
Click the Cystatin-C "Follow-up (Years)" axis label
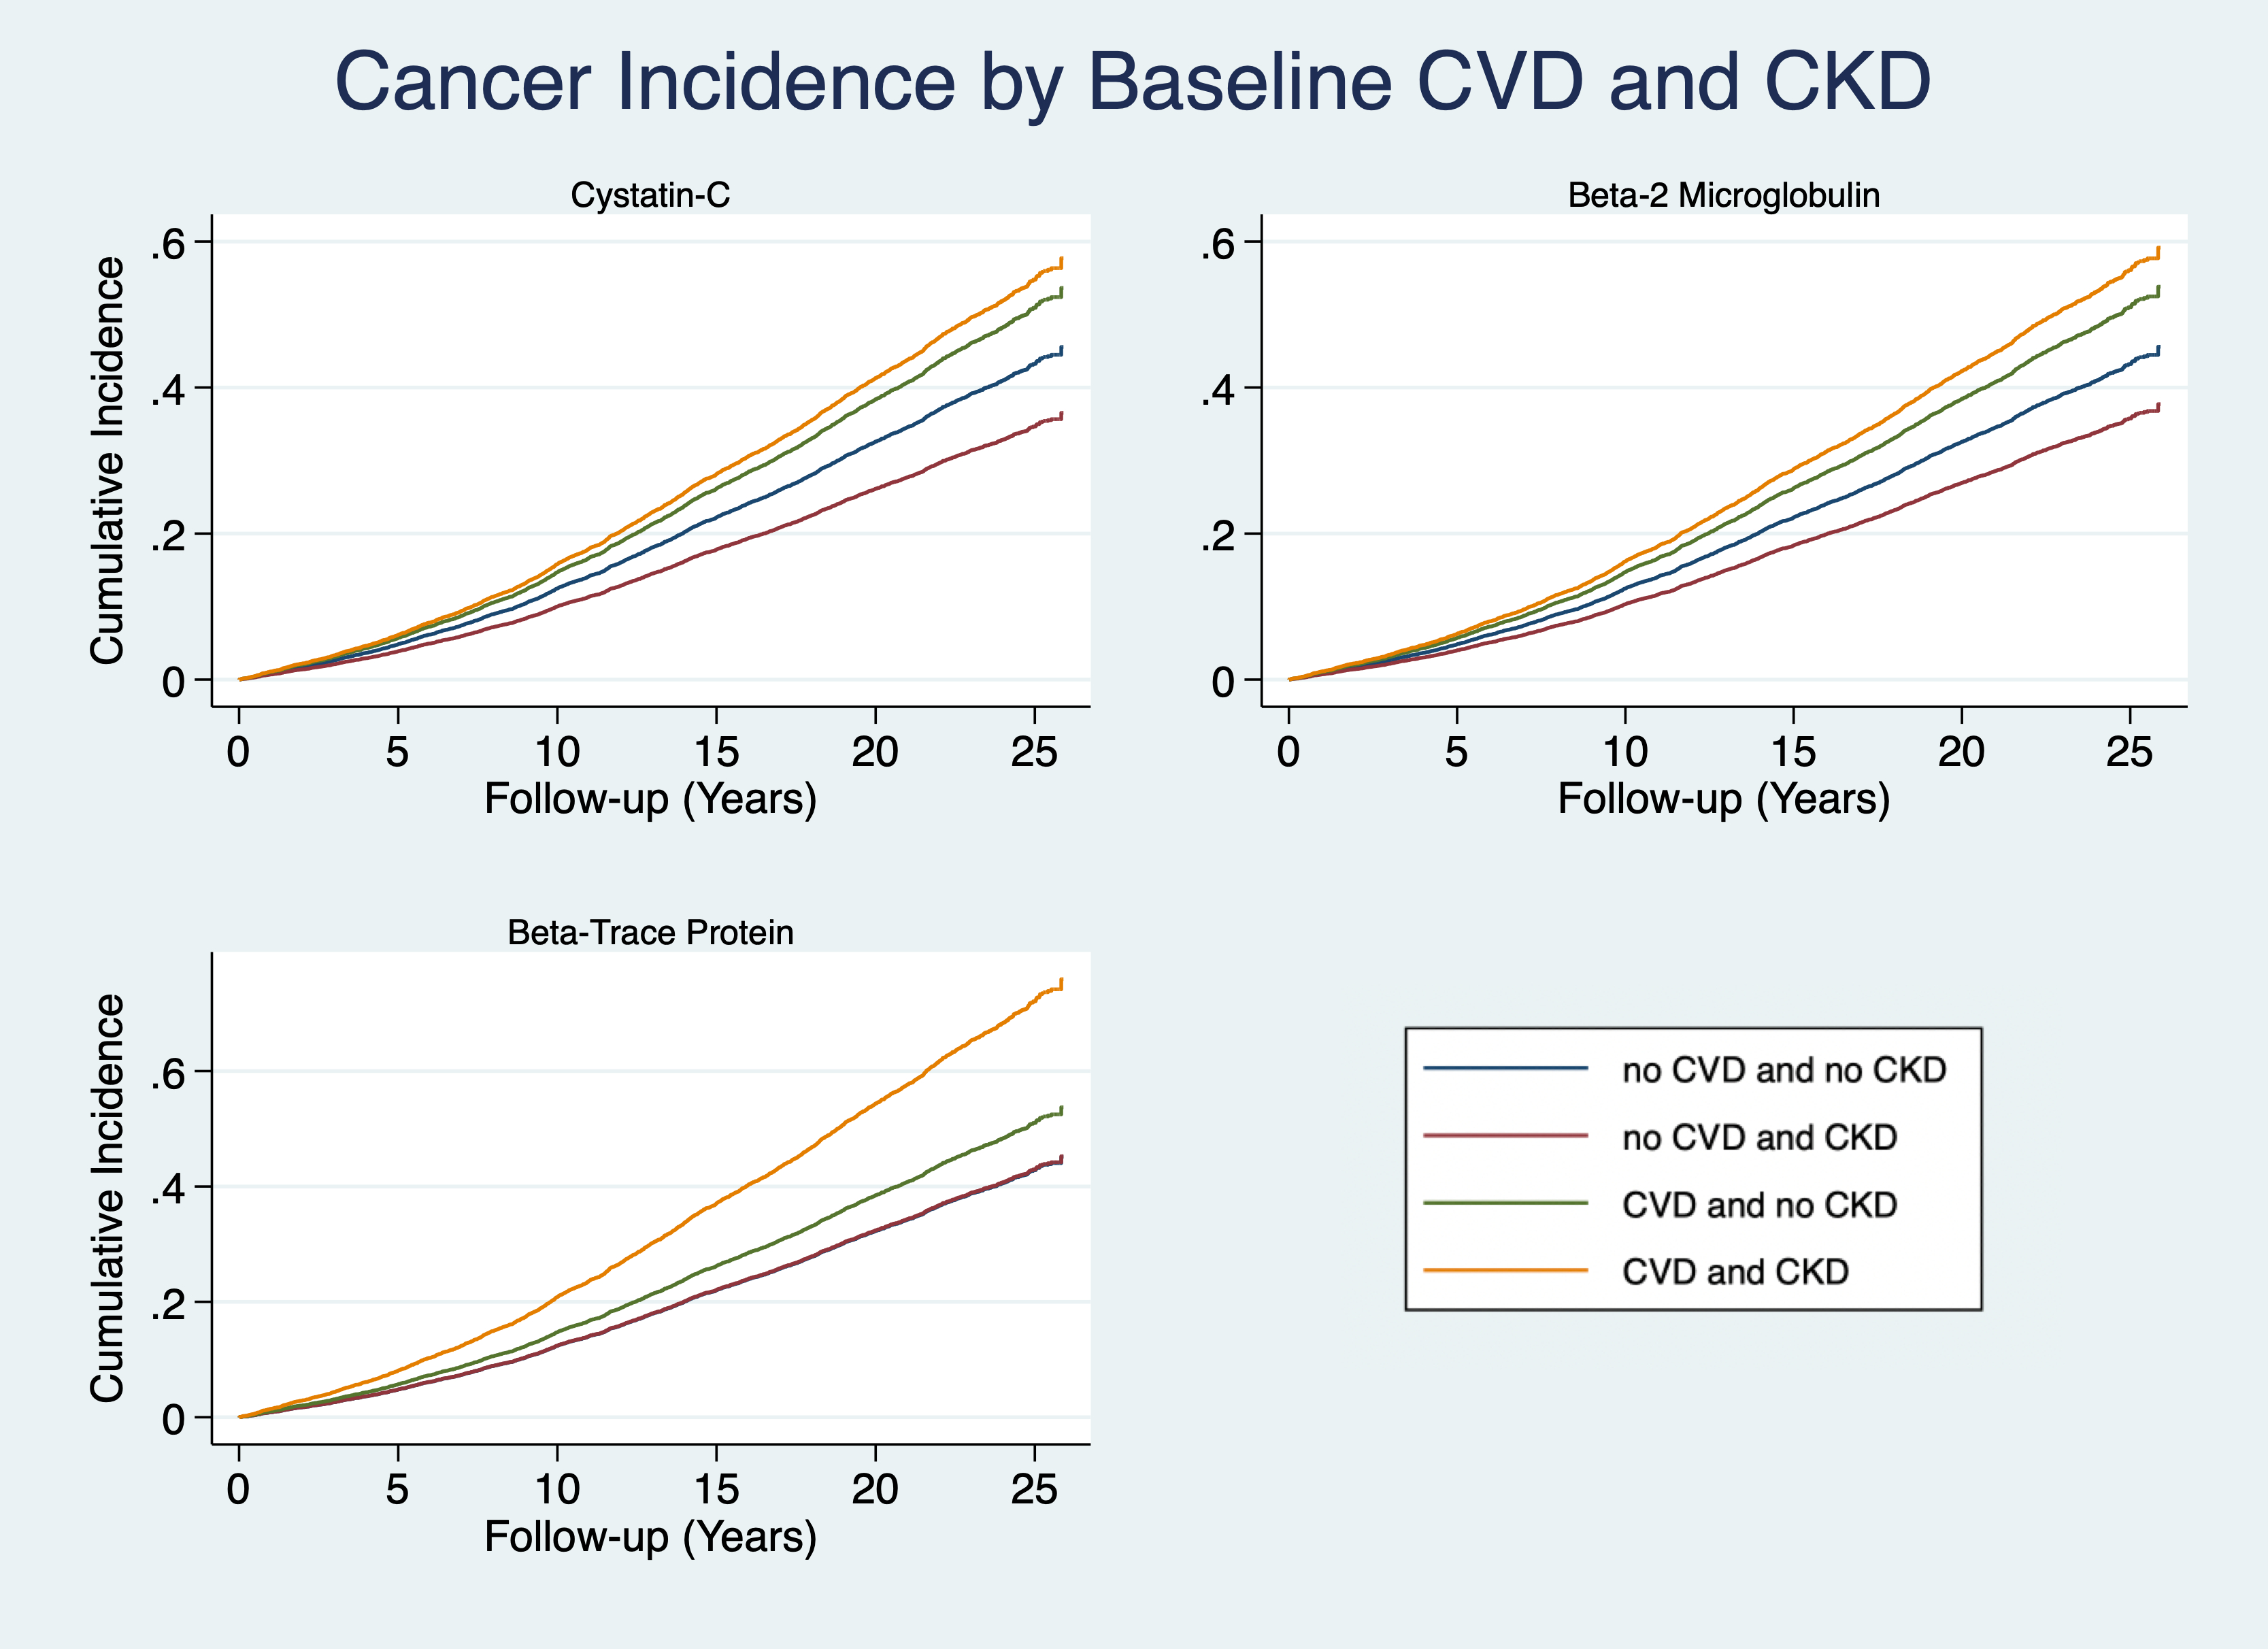[650, 799]
